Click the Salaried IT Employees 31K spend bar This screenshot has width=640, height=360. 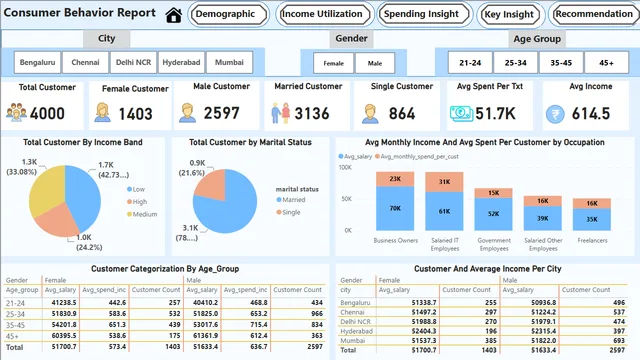click(444, 182)
